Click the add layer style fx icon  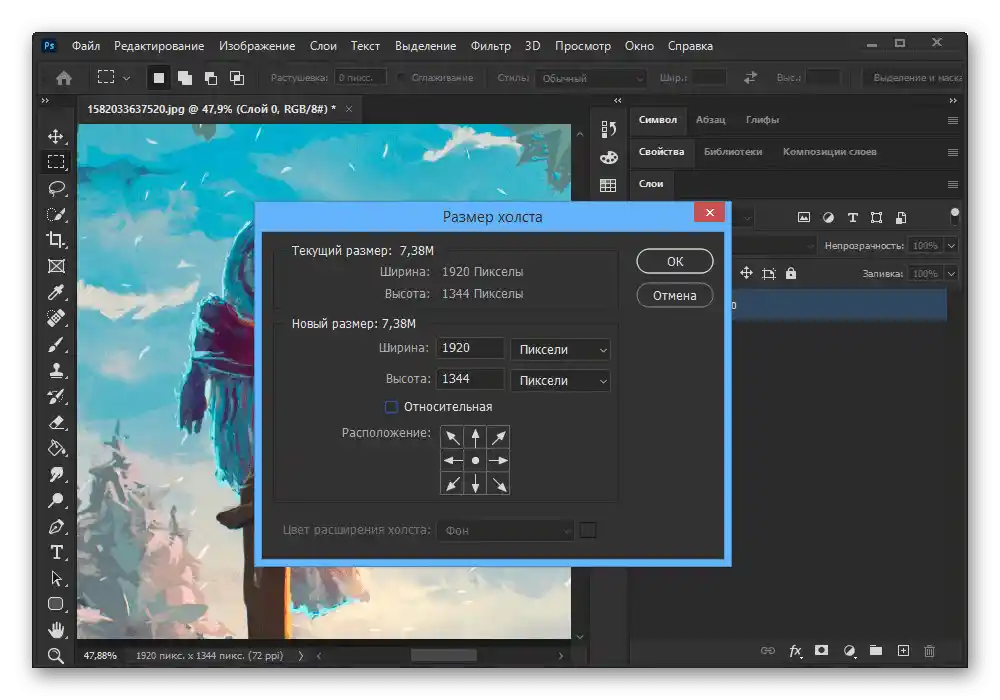(x=795, y=651)
